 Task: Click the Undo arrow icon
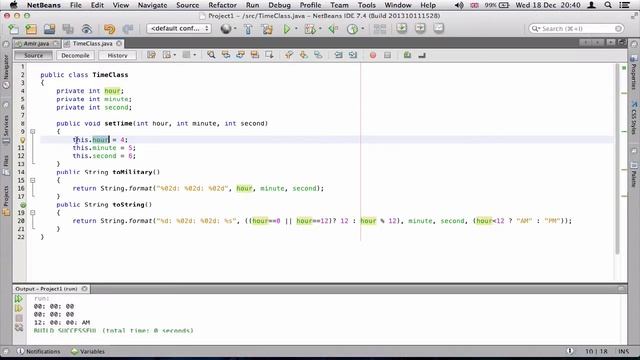point(109,29)
